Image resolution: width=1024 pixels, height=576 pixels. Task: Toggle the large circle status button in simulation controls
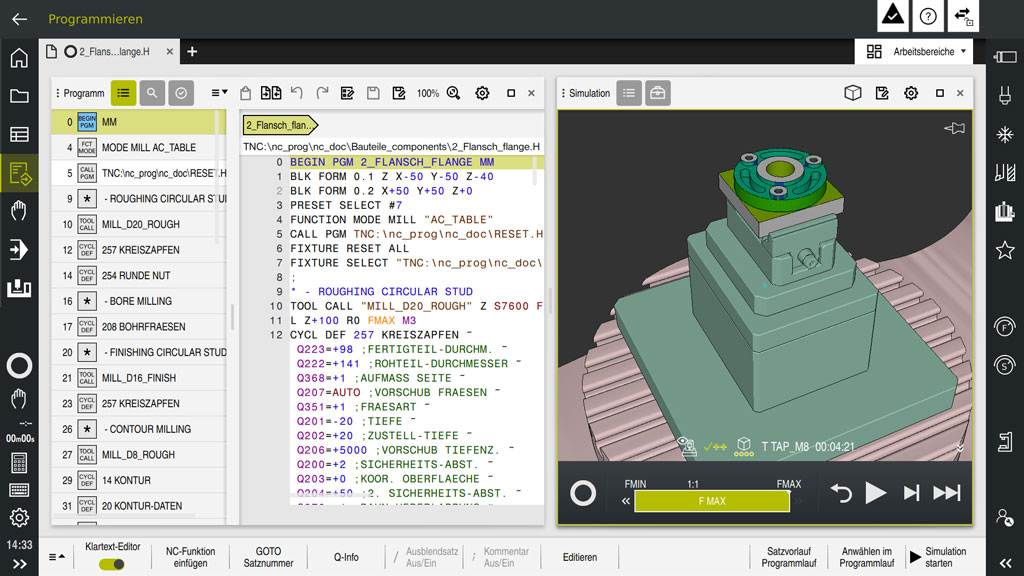tap(583, 493)
